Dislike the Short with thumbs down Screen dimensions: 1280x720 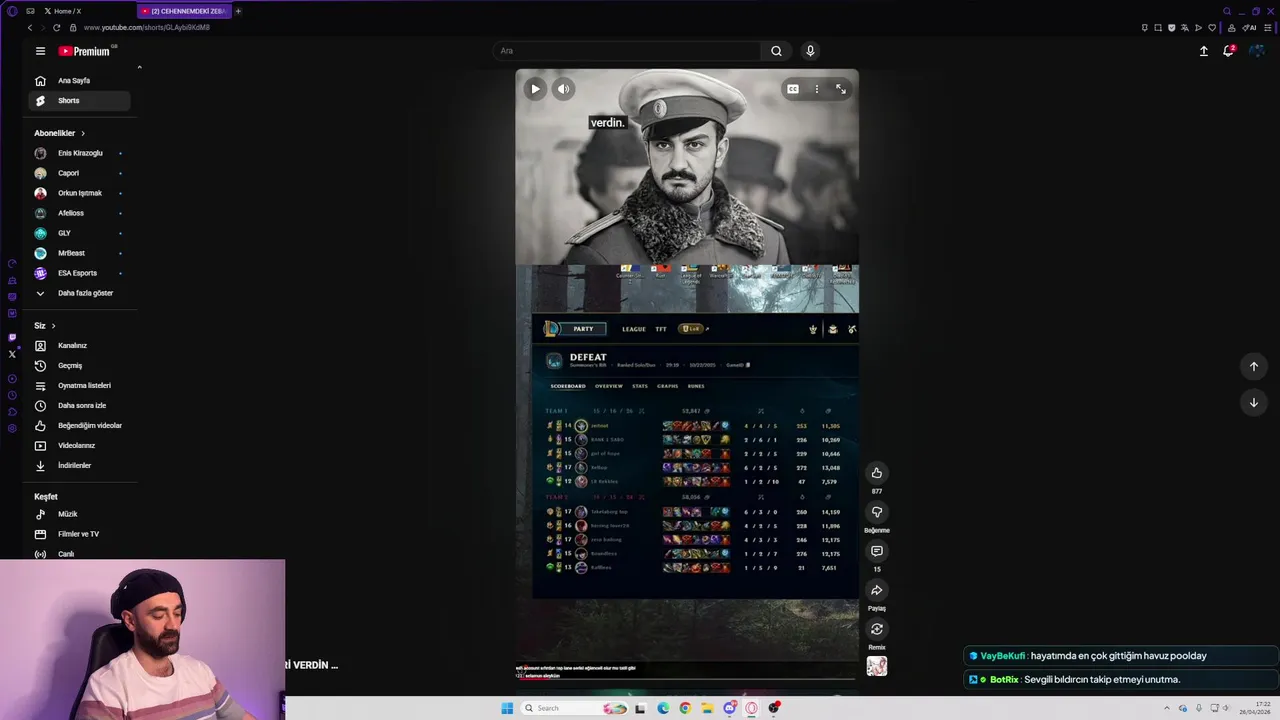click(877, 512)
